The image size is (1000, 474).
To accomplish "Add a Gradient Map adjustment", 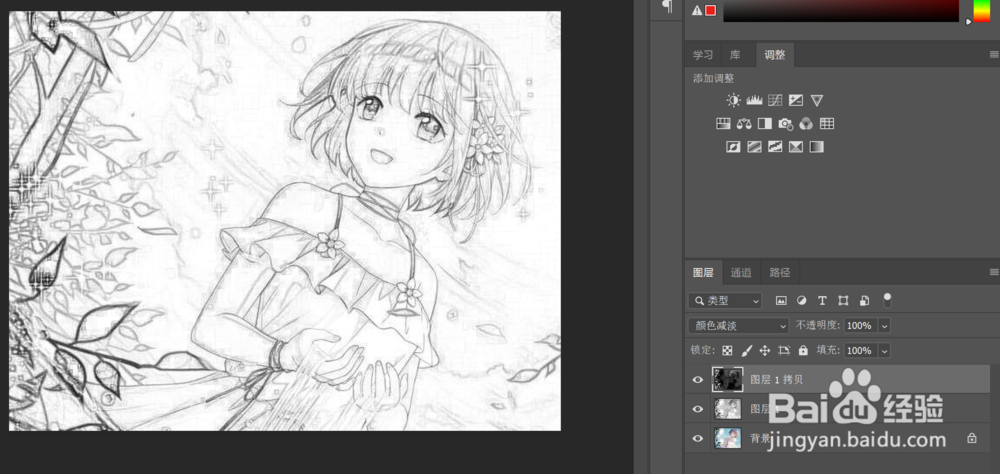I will (x=817, y=147).
